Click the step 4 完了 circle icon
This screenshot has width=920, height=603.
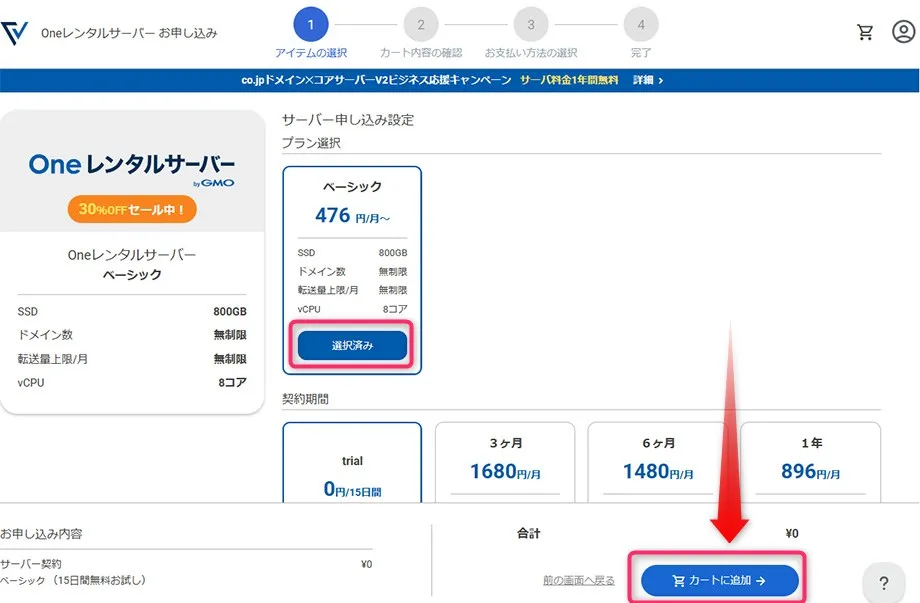coord(640,25)
